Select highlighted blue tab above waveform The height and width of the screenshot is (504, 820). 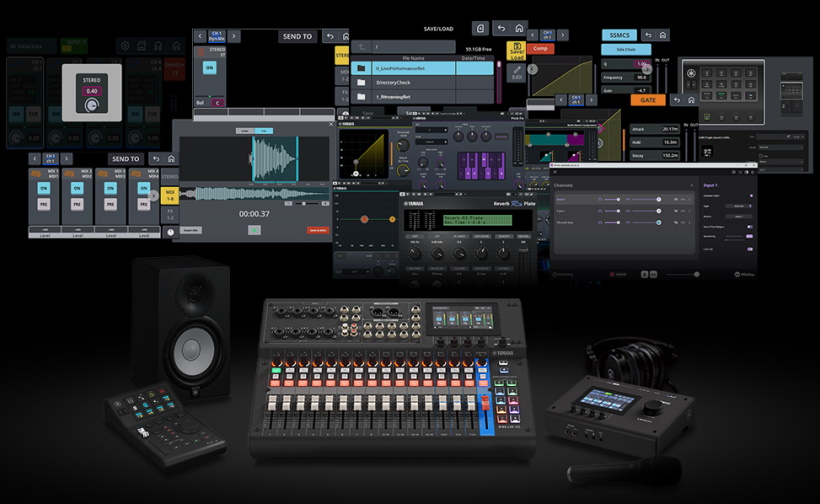[264, 131]
